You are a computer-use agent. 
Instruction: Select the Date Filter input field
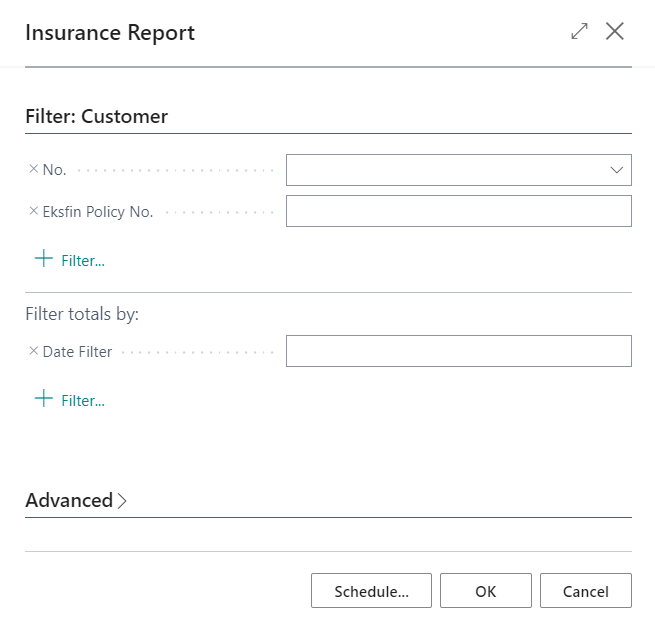pyautogui.click(x=458, y=351)
